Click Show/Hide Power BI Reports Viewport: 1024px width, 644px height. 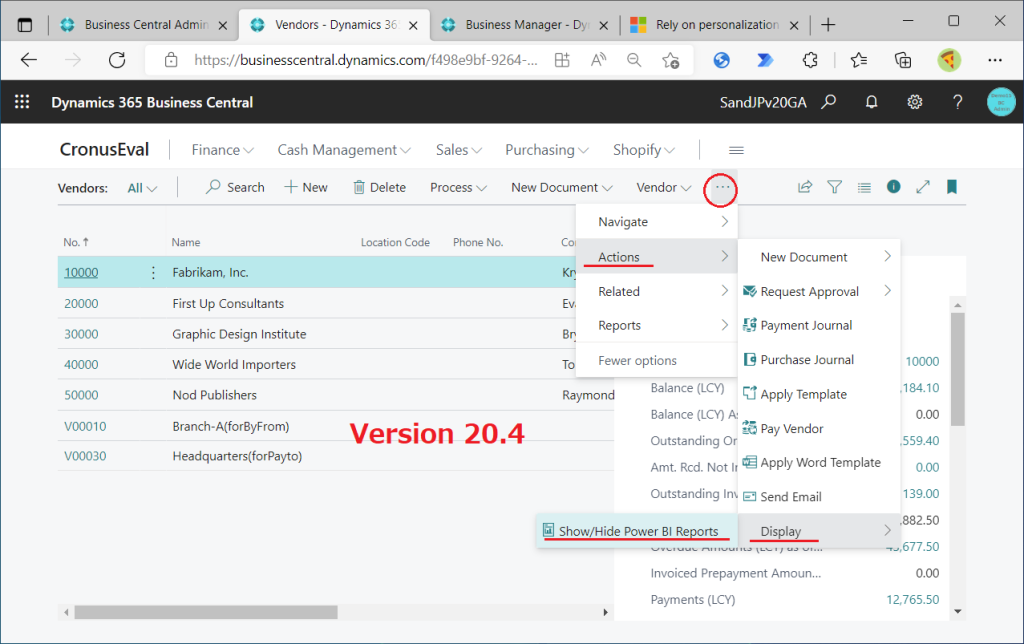(x=637, y=531)
